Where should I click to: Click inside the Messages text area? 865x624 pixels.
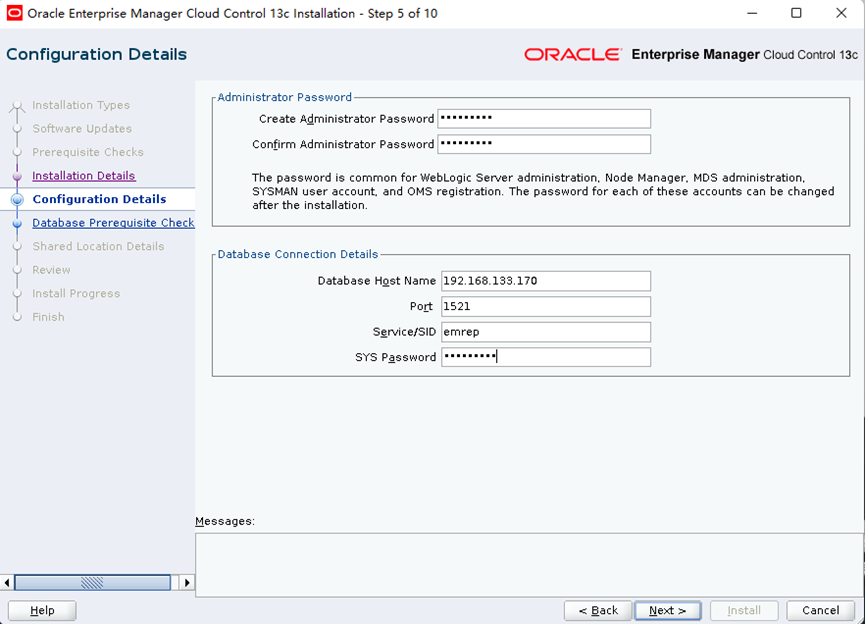click(x=529, y=564)
